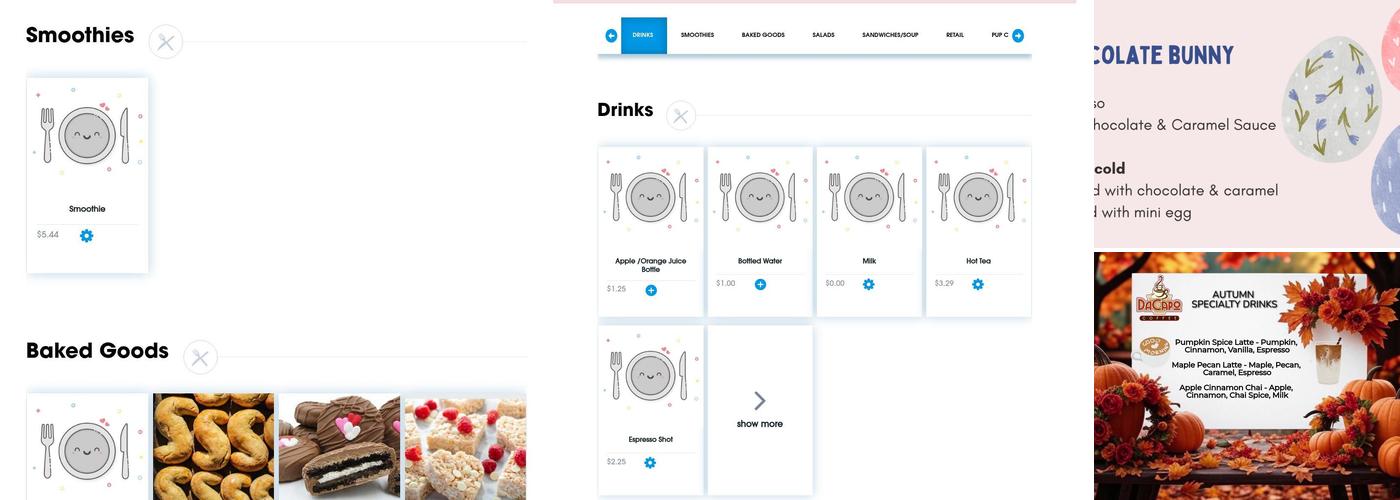Open the Sandwiches/Soup tab
Image resolution: width=1400 pixels, height=500 pixels.
point(890,35)
